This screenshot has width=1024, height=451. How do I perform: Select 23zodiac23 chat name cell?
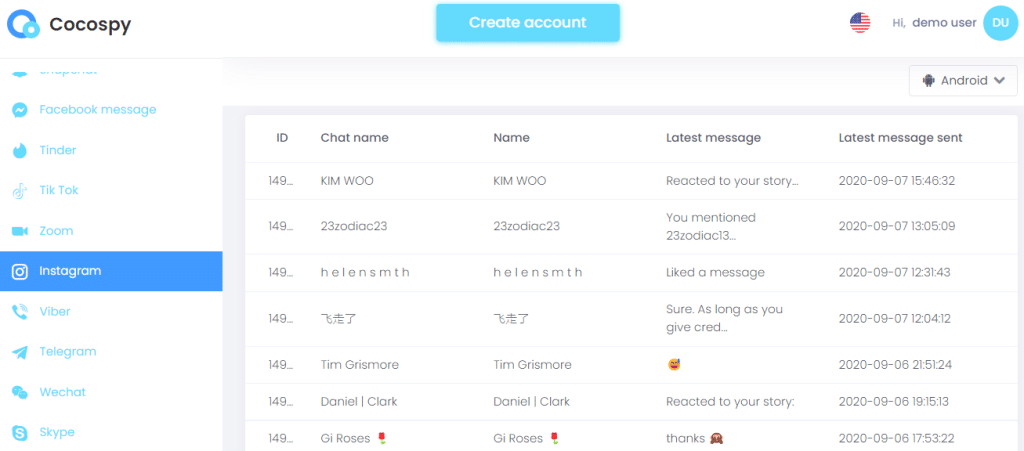(354, 226)
